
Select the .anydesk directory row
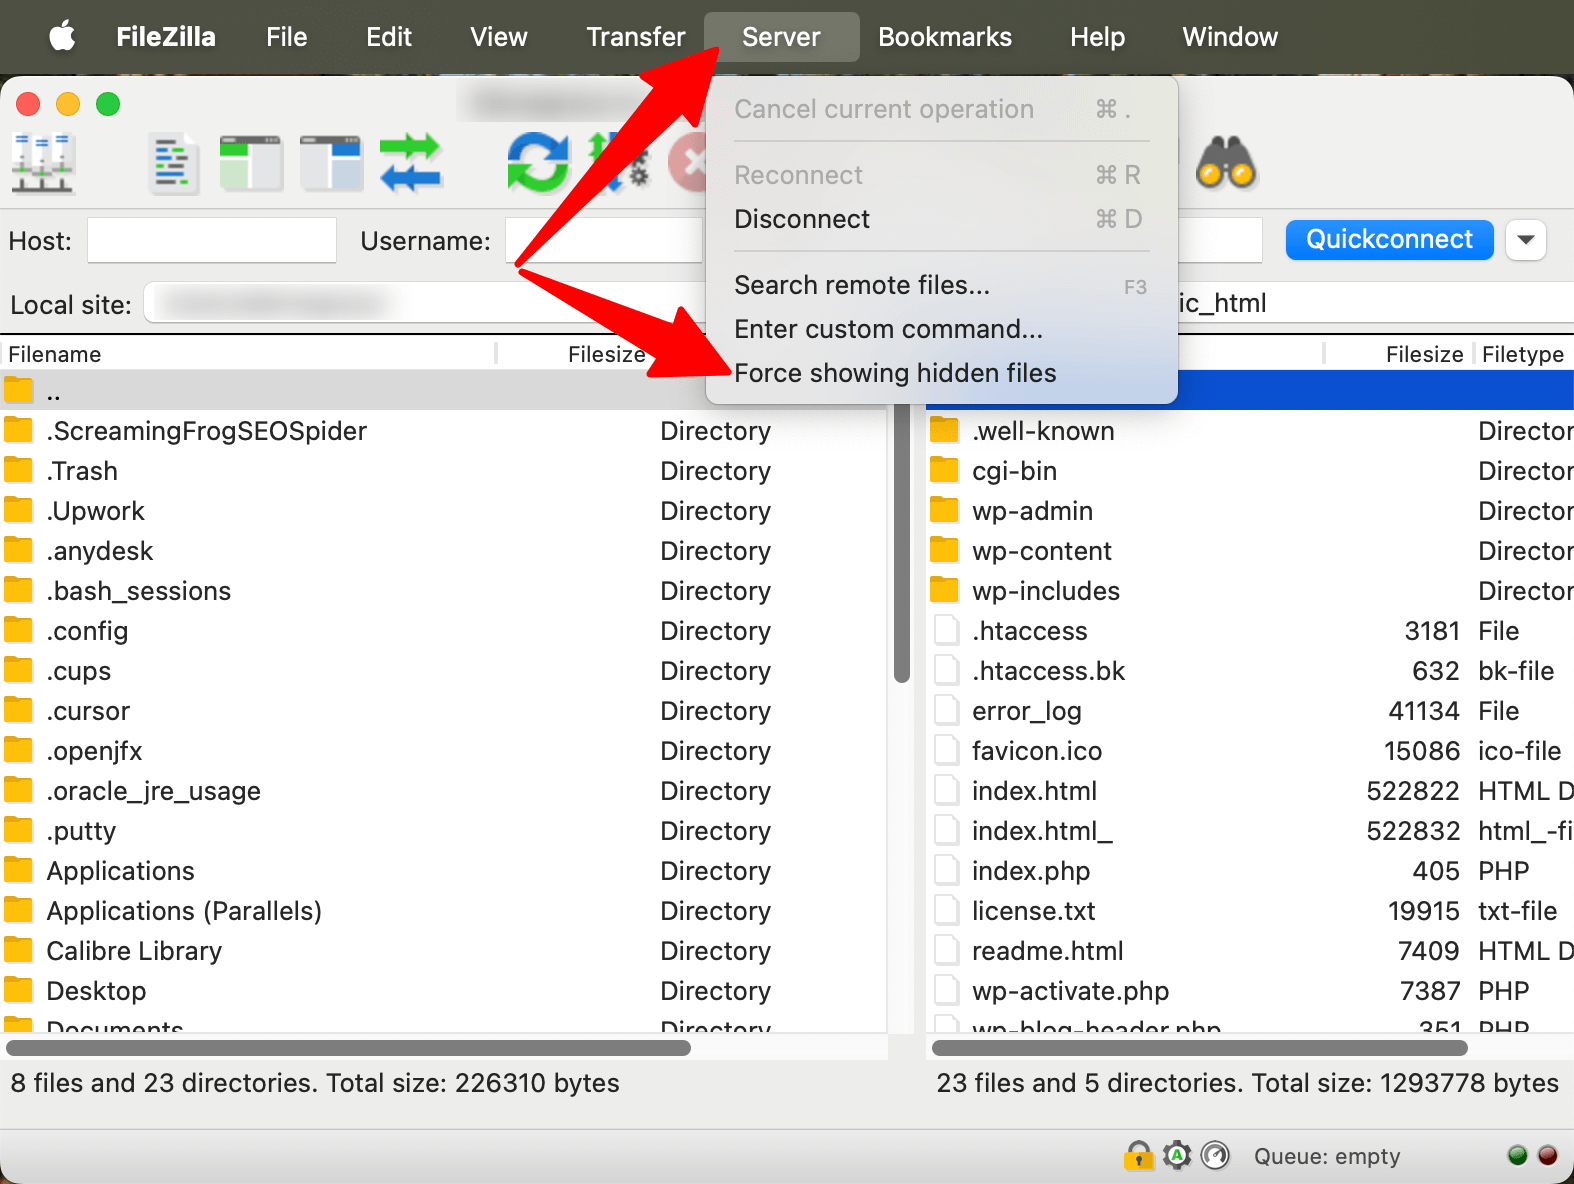click(x=443, y=550)
